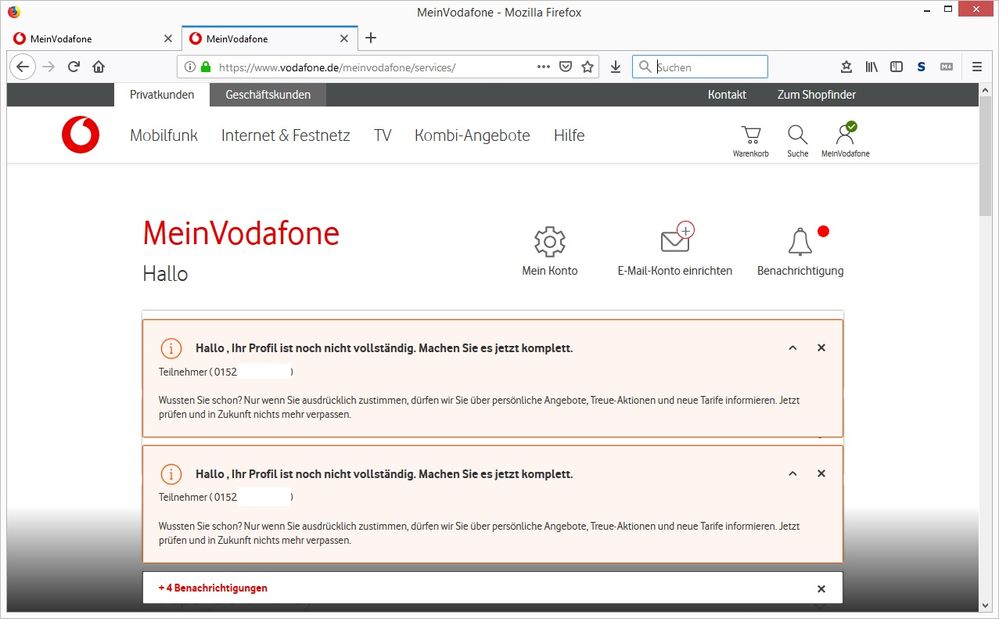The height and width of the screenshot is (619, 999).
Task: Click the page vertical scrollbar thumb
Action: click(985, 156)
